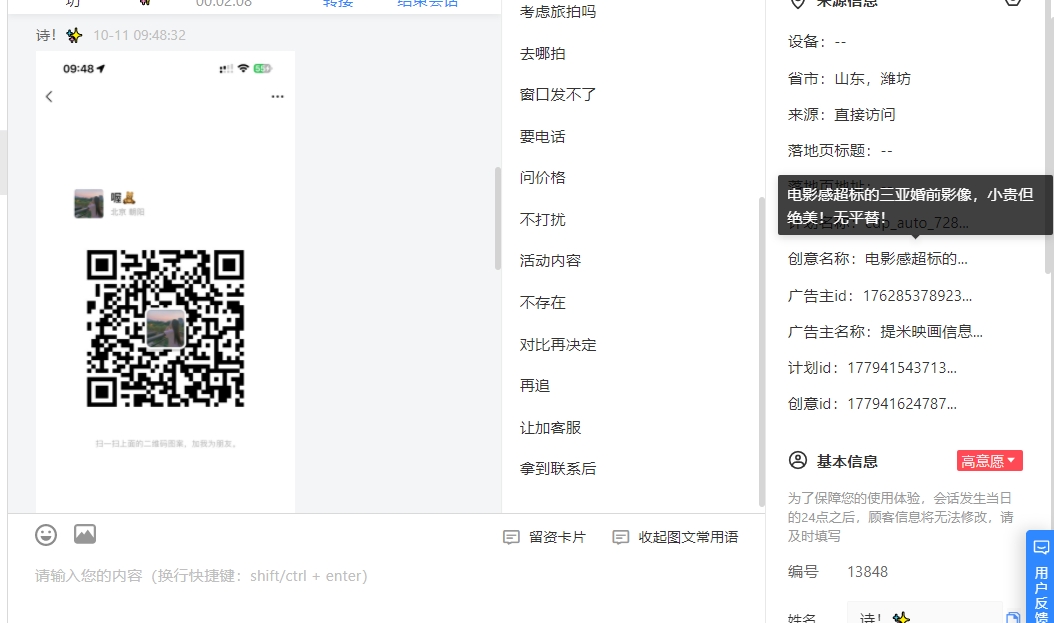
Task: Click the 结束会话 end session link
Action: [428, 3]
